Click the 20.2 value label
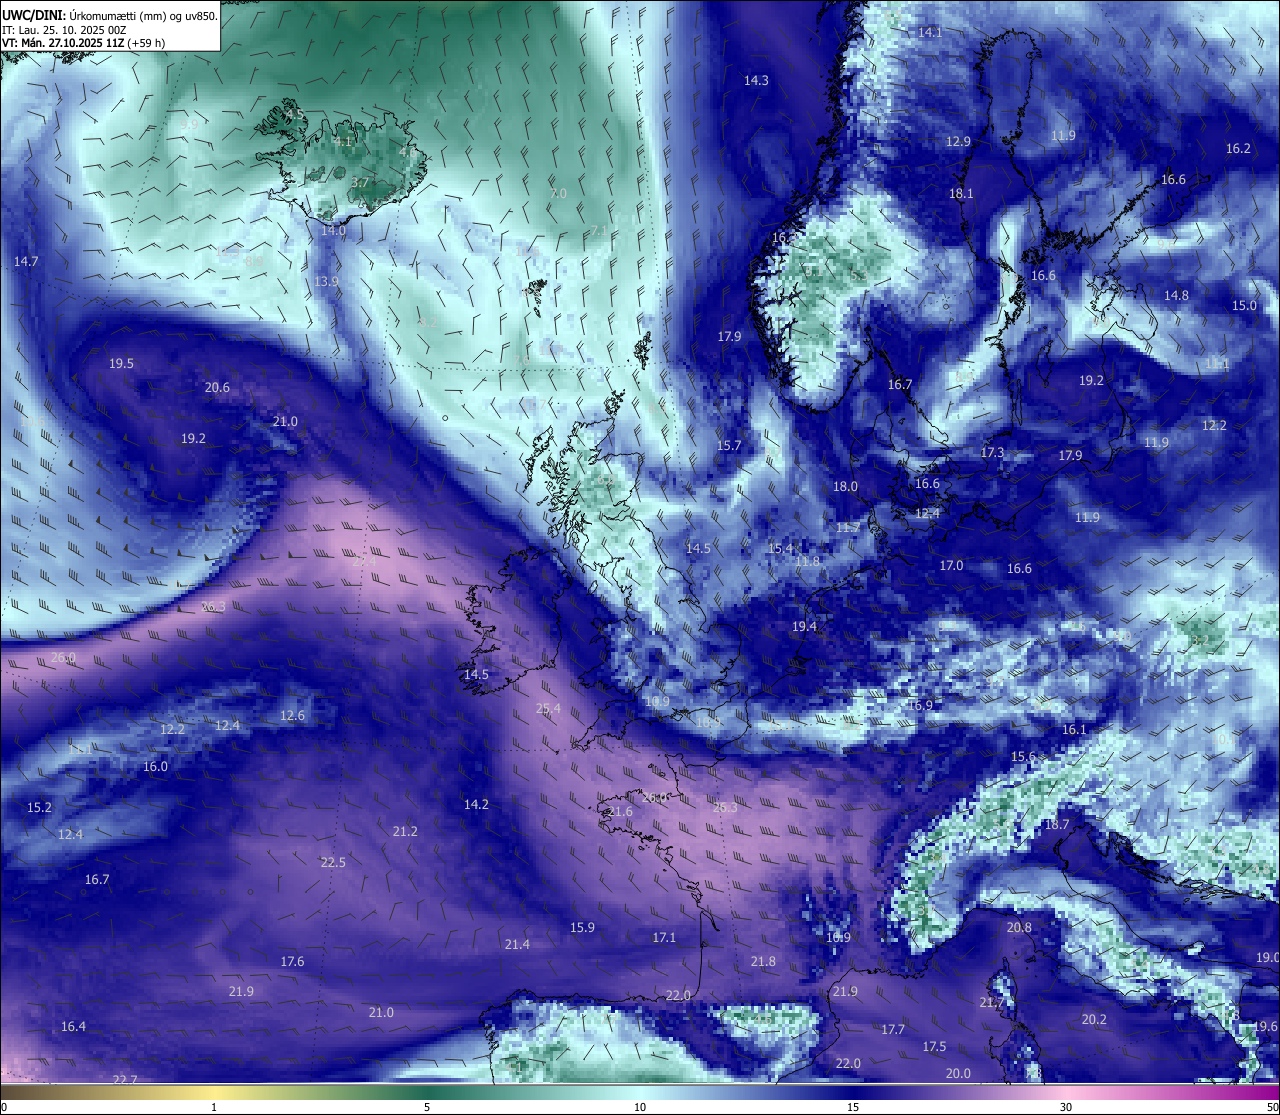The width and height of the screenshot is (1280, 1115). tap(1094, 1020)
